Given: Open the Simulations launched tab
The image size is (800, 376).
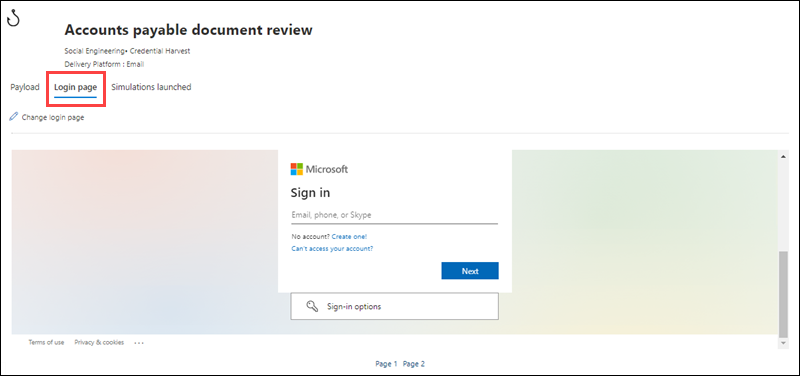Looking at the screenshot, I should [151, 87].
